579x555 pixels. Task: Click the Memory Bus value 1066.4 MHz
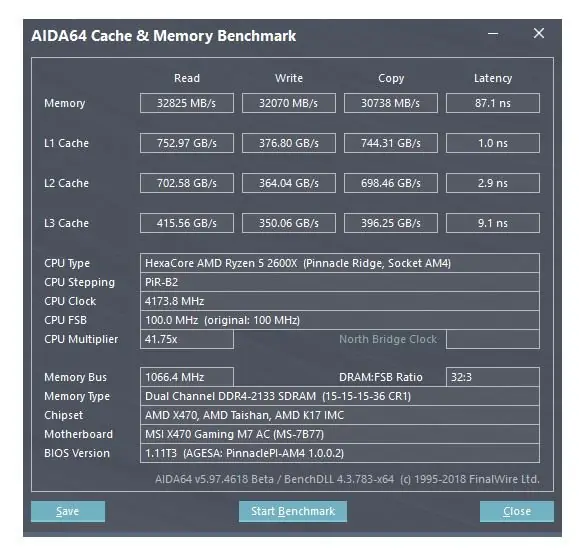click(187, 377)
